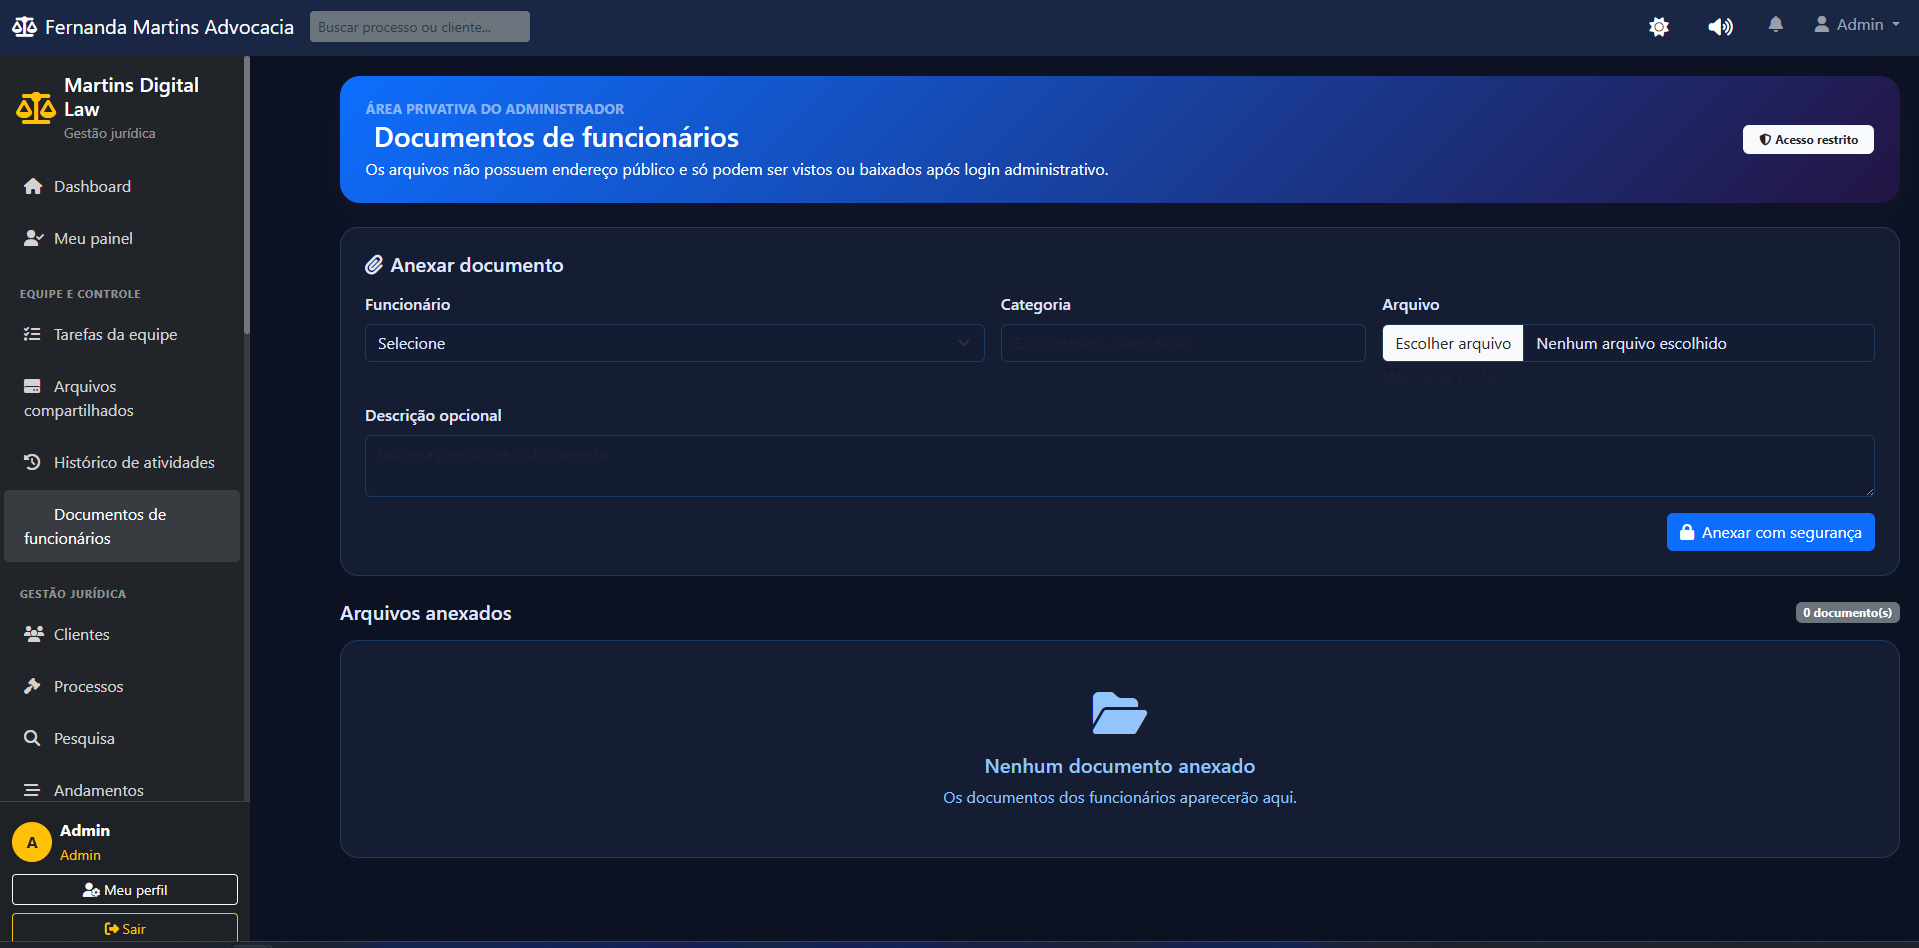Image resolution: width=1919 pixels, height=948 pixels.
Task: Click Escolher arquivo file button
Action: pyautogui.click(x=1453, y=343)
